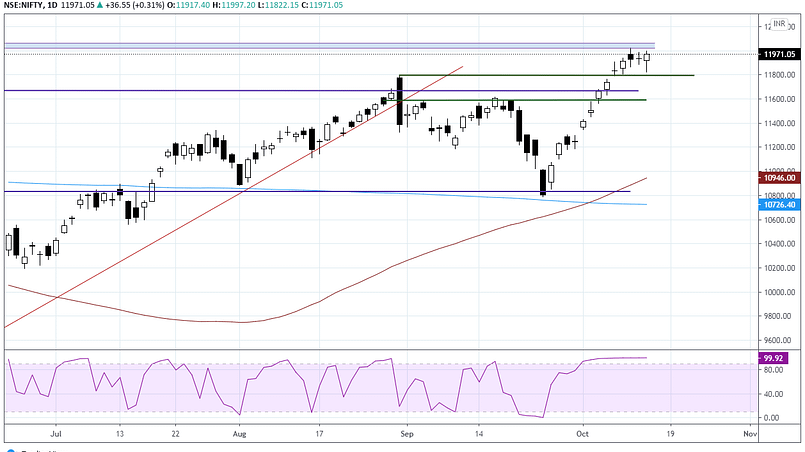This screenshot has width=805, height=452.
Task: Click the blue moving average value 10726.40
Action: tap(779, 204)
